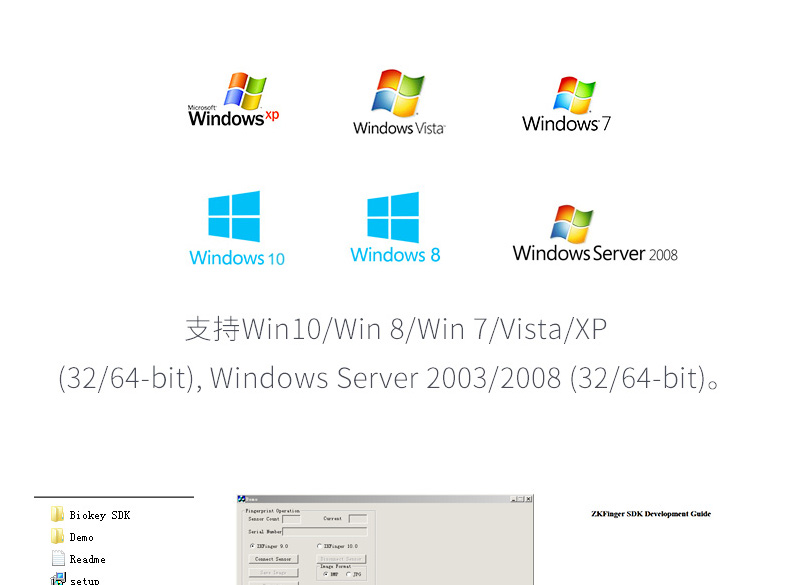Image resolution: width=795 pixels, height=585 pixels.
Task: Close the Demo window
Action: point(528,499)
